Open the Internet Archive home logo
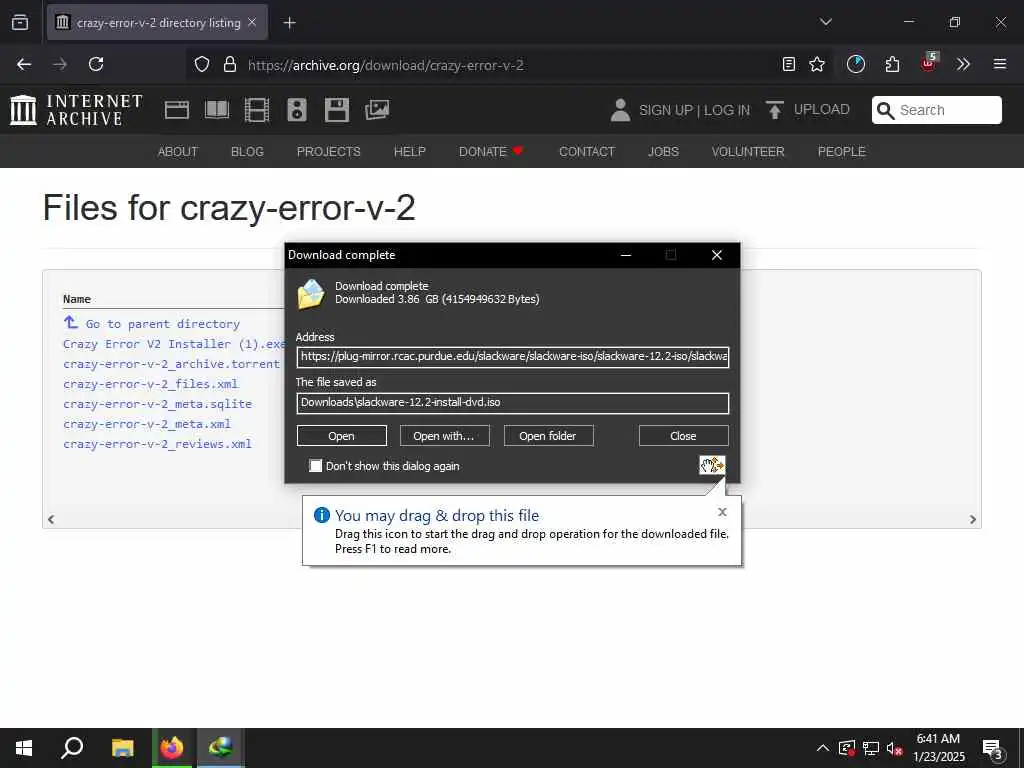Screen dimensions: 1024x768 pyautogui.click(x=76, y=110)
